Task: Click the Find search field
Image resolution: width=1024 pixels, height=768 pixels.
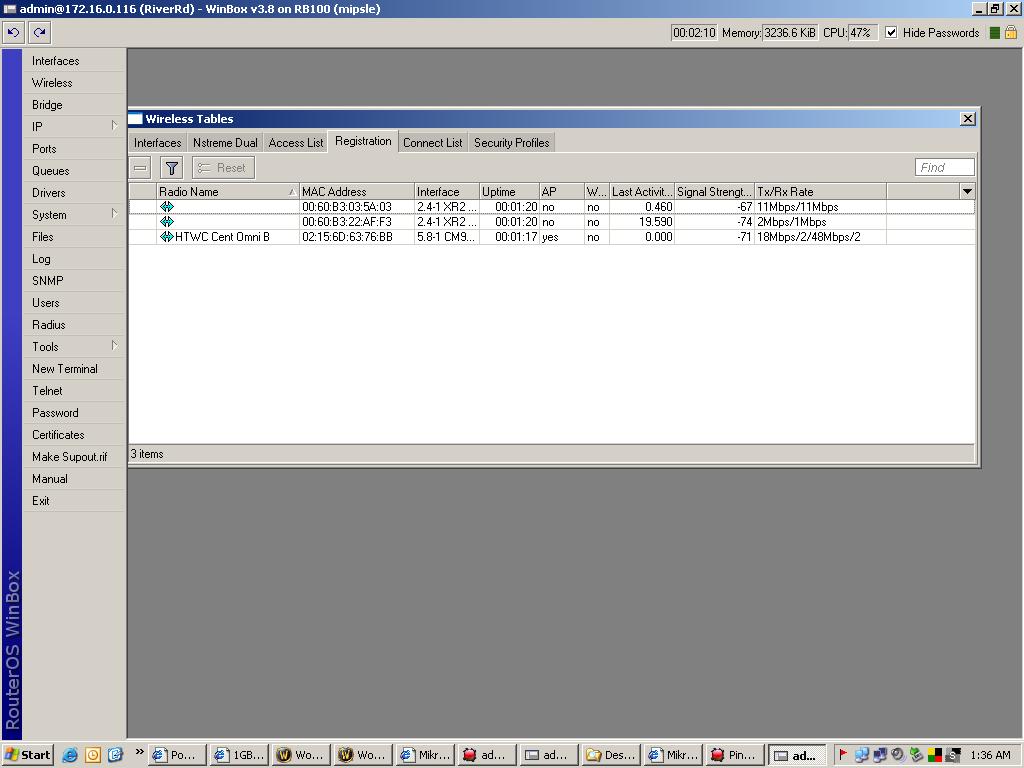Action: click(x=944, y=168)
